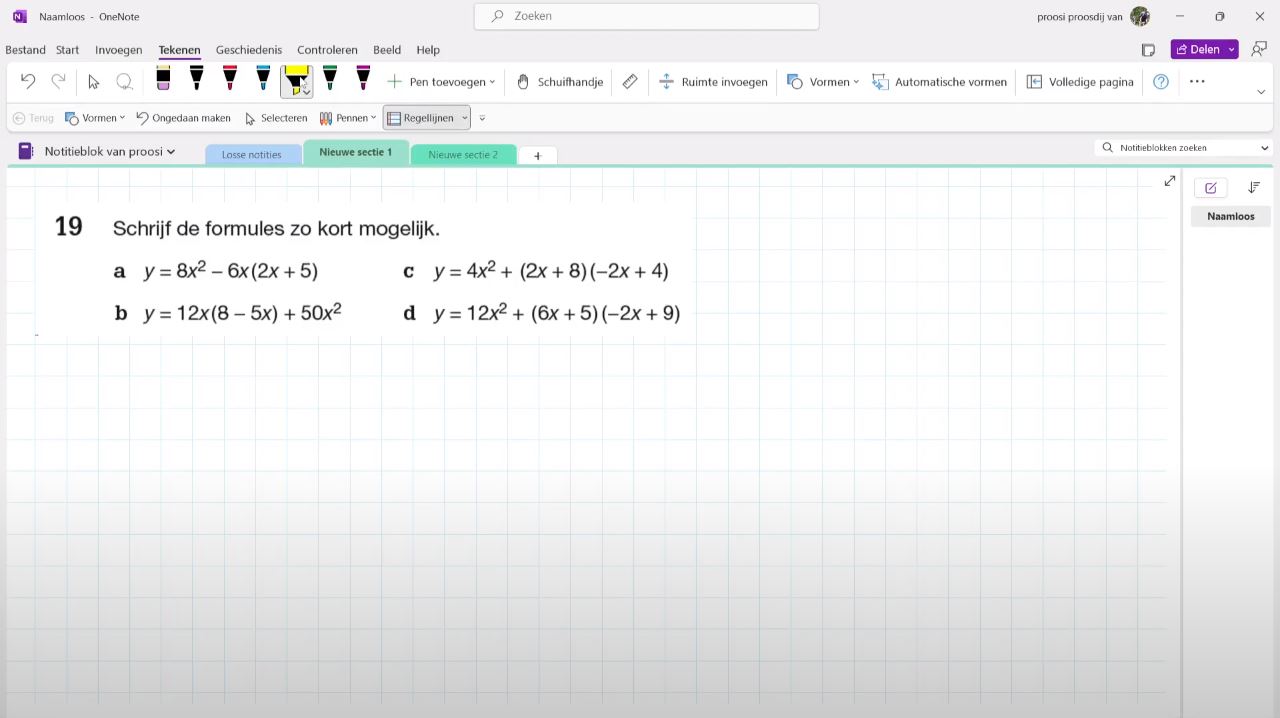
Task: Select the Naamloos page in page list
Action: coord(1231,216)
